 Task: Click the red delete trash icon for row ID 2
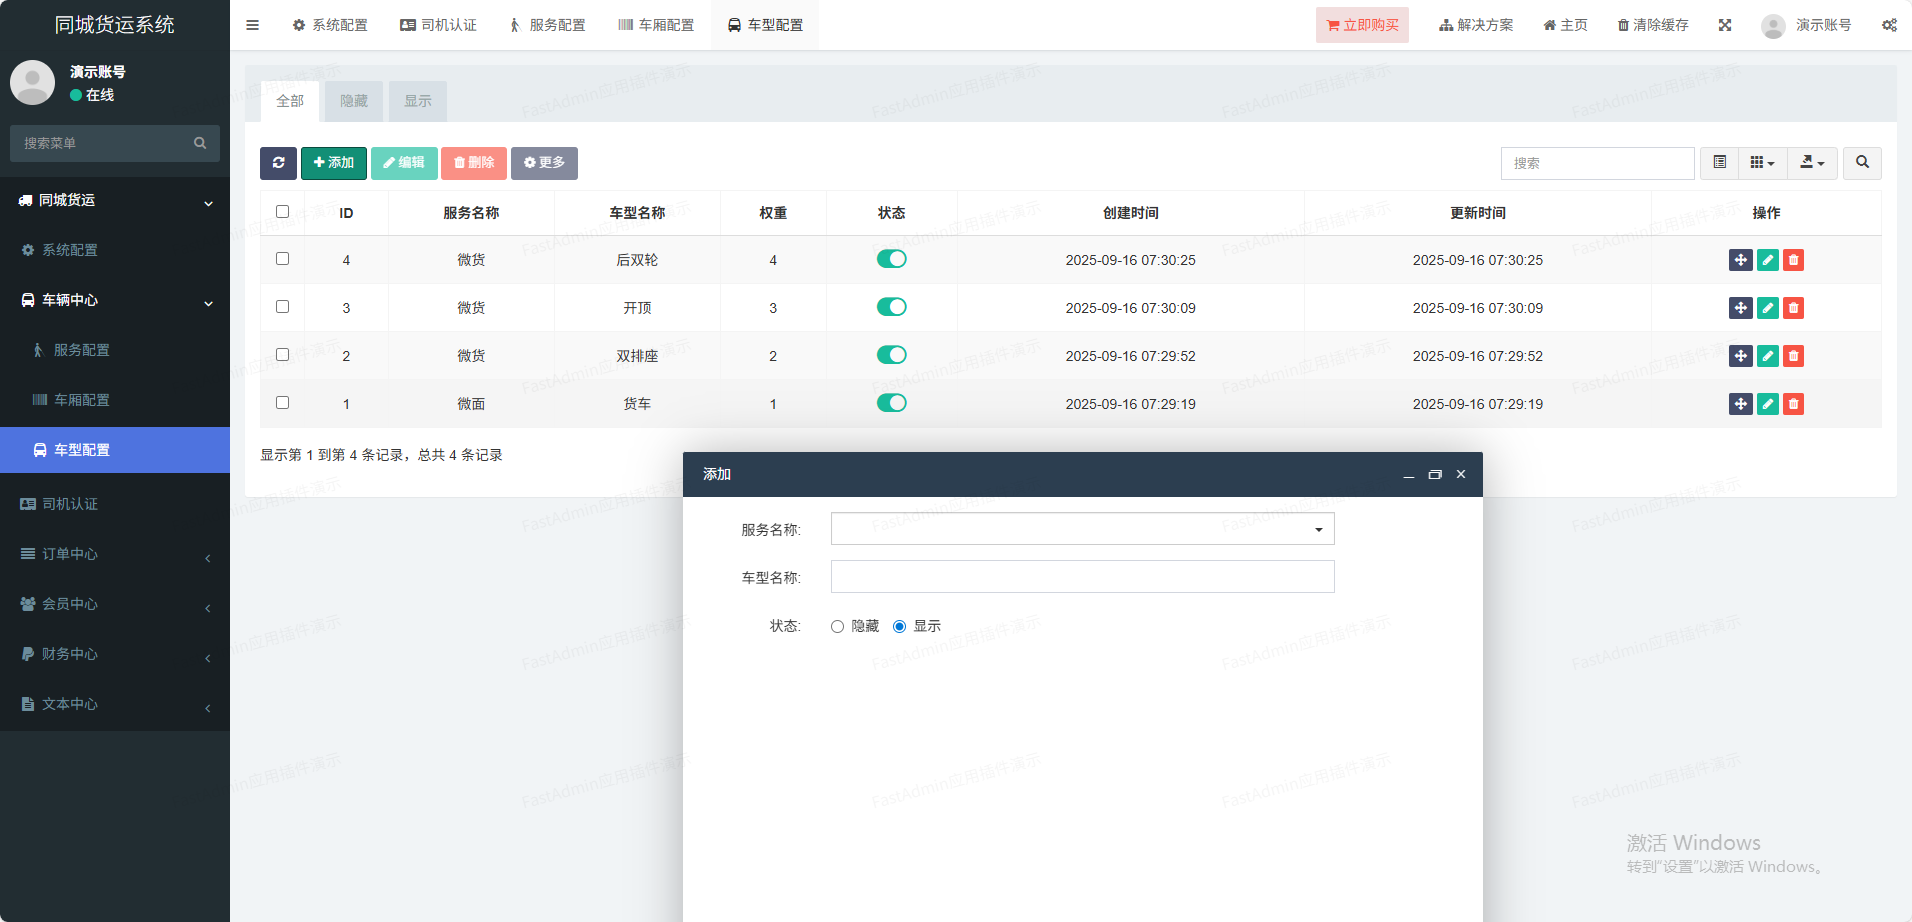[x=1793, y=356]
